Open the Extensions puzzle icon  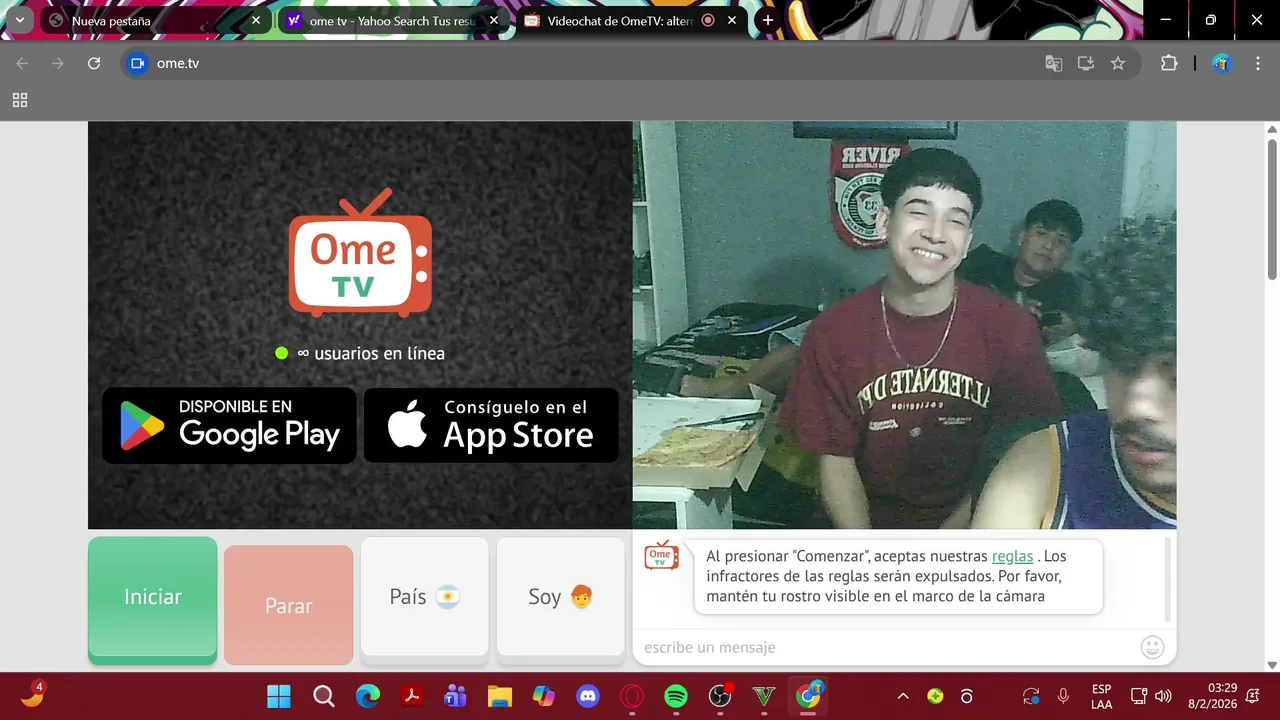(1169, 63)
